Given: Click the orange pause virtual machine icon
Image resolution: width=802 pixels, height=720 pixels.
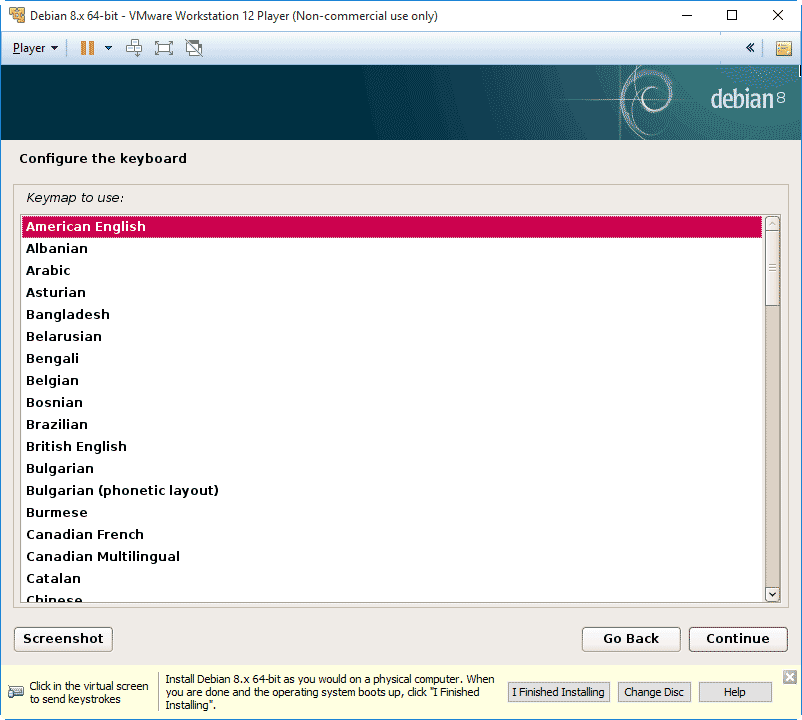Looking at the screenshot, I should coord(87,48).
